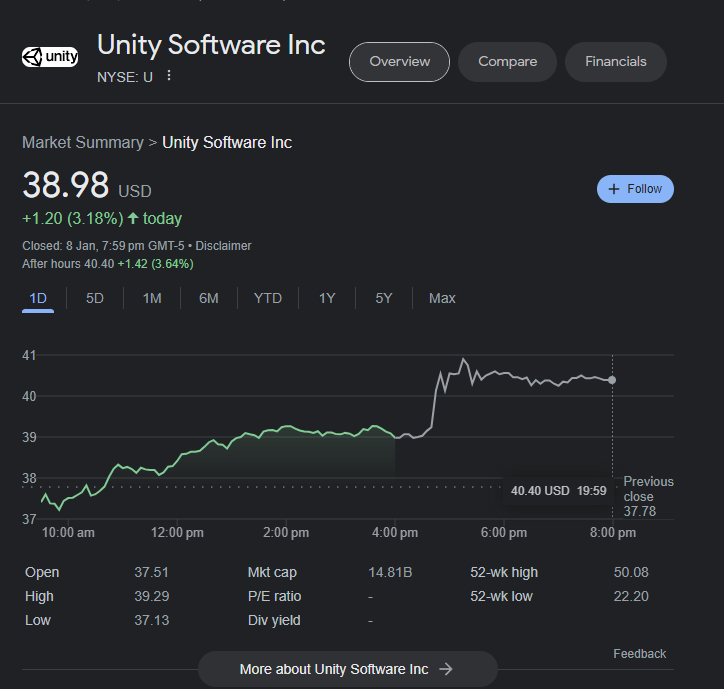Click the After hours 40.40 line

[108, 264]
